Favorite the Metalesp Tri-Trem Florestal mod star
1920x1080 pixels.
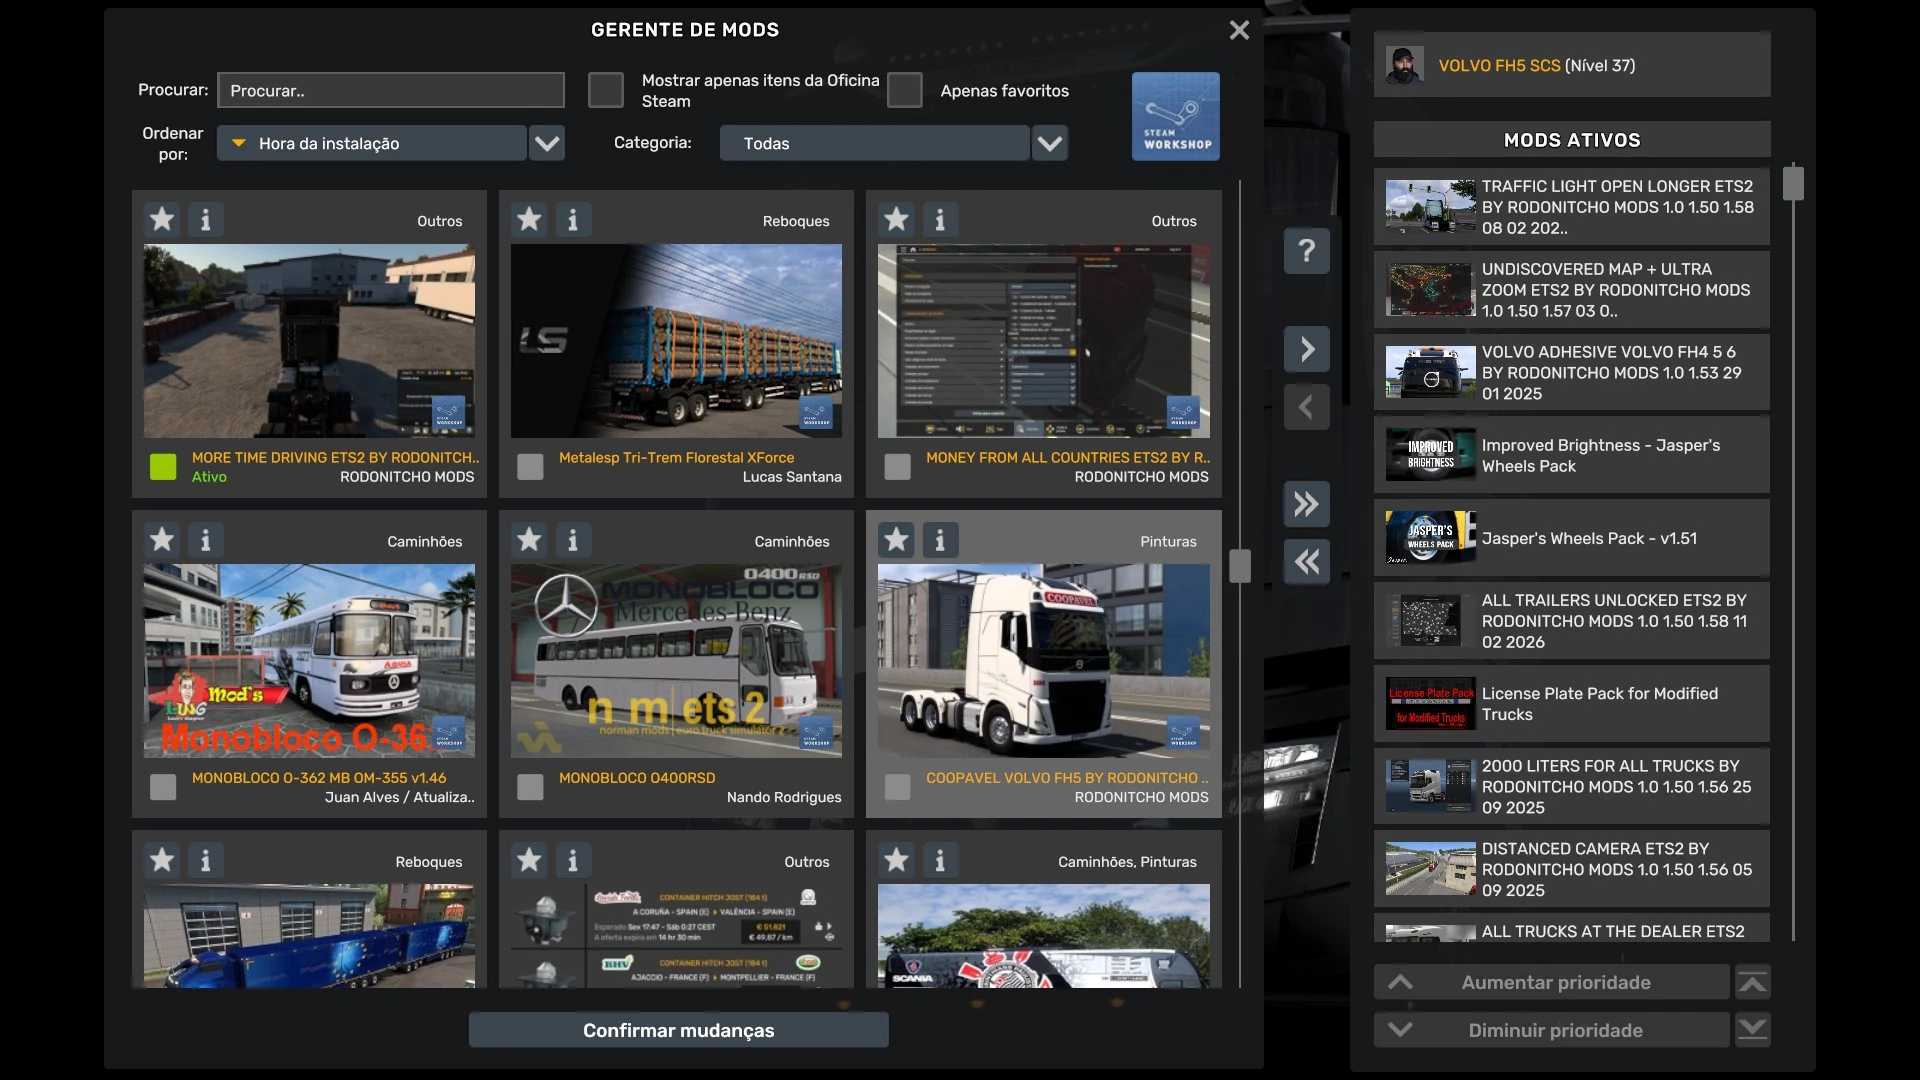click(529, 219)
